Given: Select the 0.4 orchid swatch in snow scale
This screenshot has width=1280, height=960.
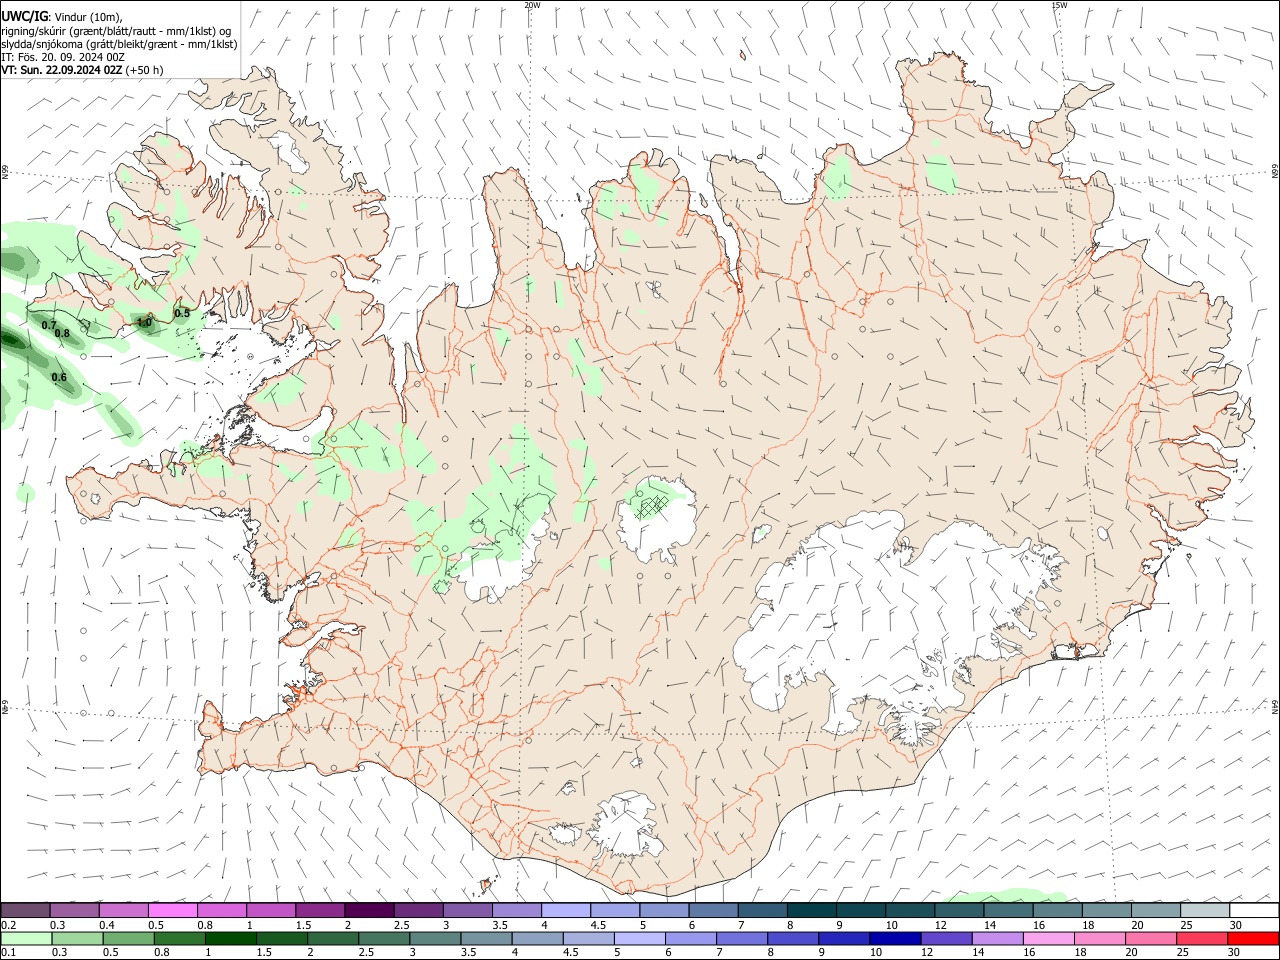Looking at the screenshot, I should pyautogui.click(x=123, y=910).
